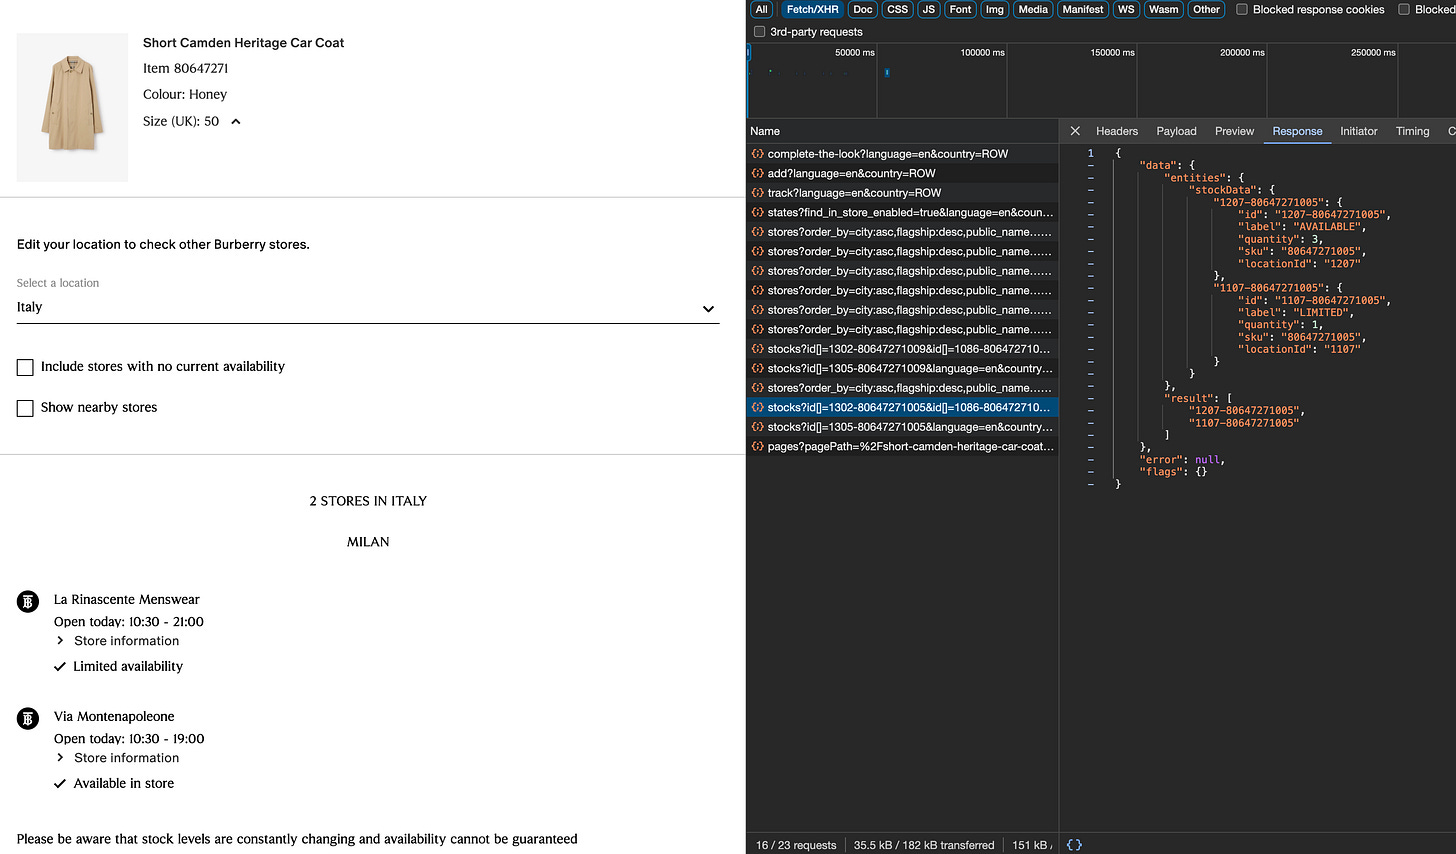Select stocks?id[]=1305-80647271005 request
This screenshot has height=854, width=1456.
pos(902,427)
